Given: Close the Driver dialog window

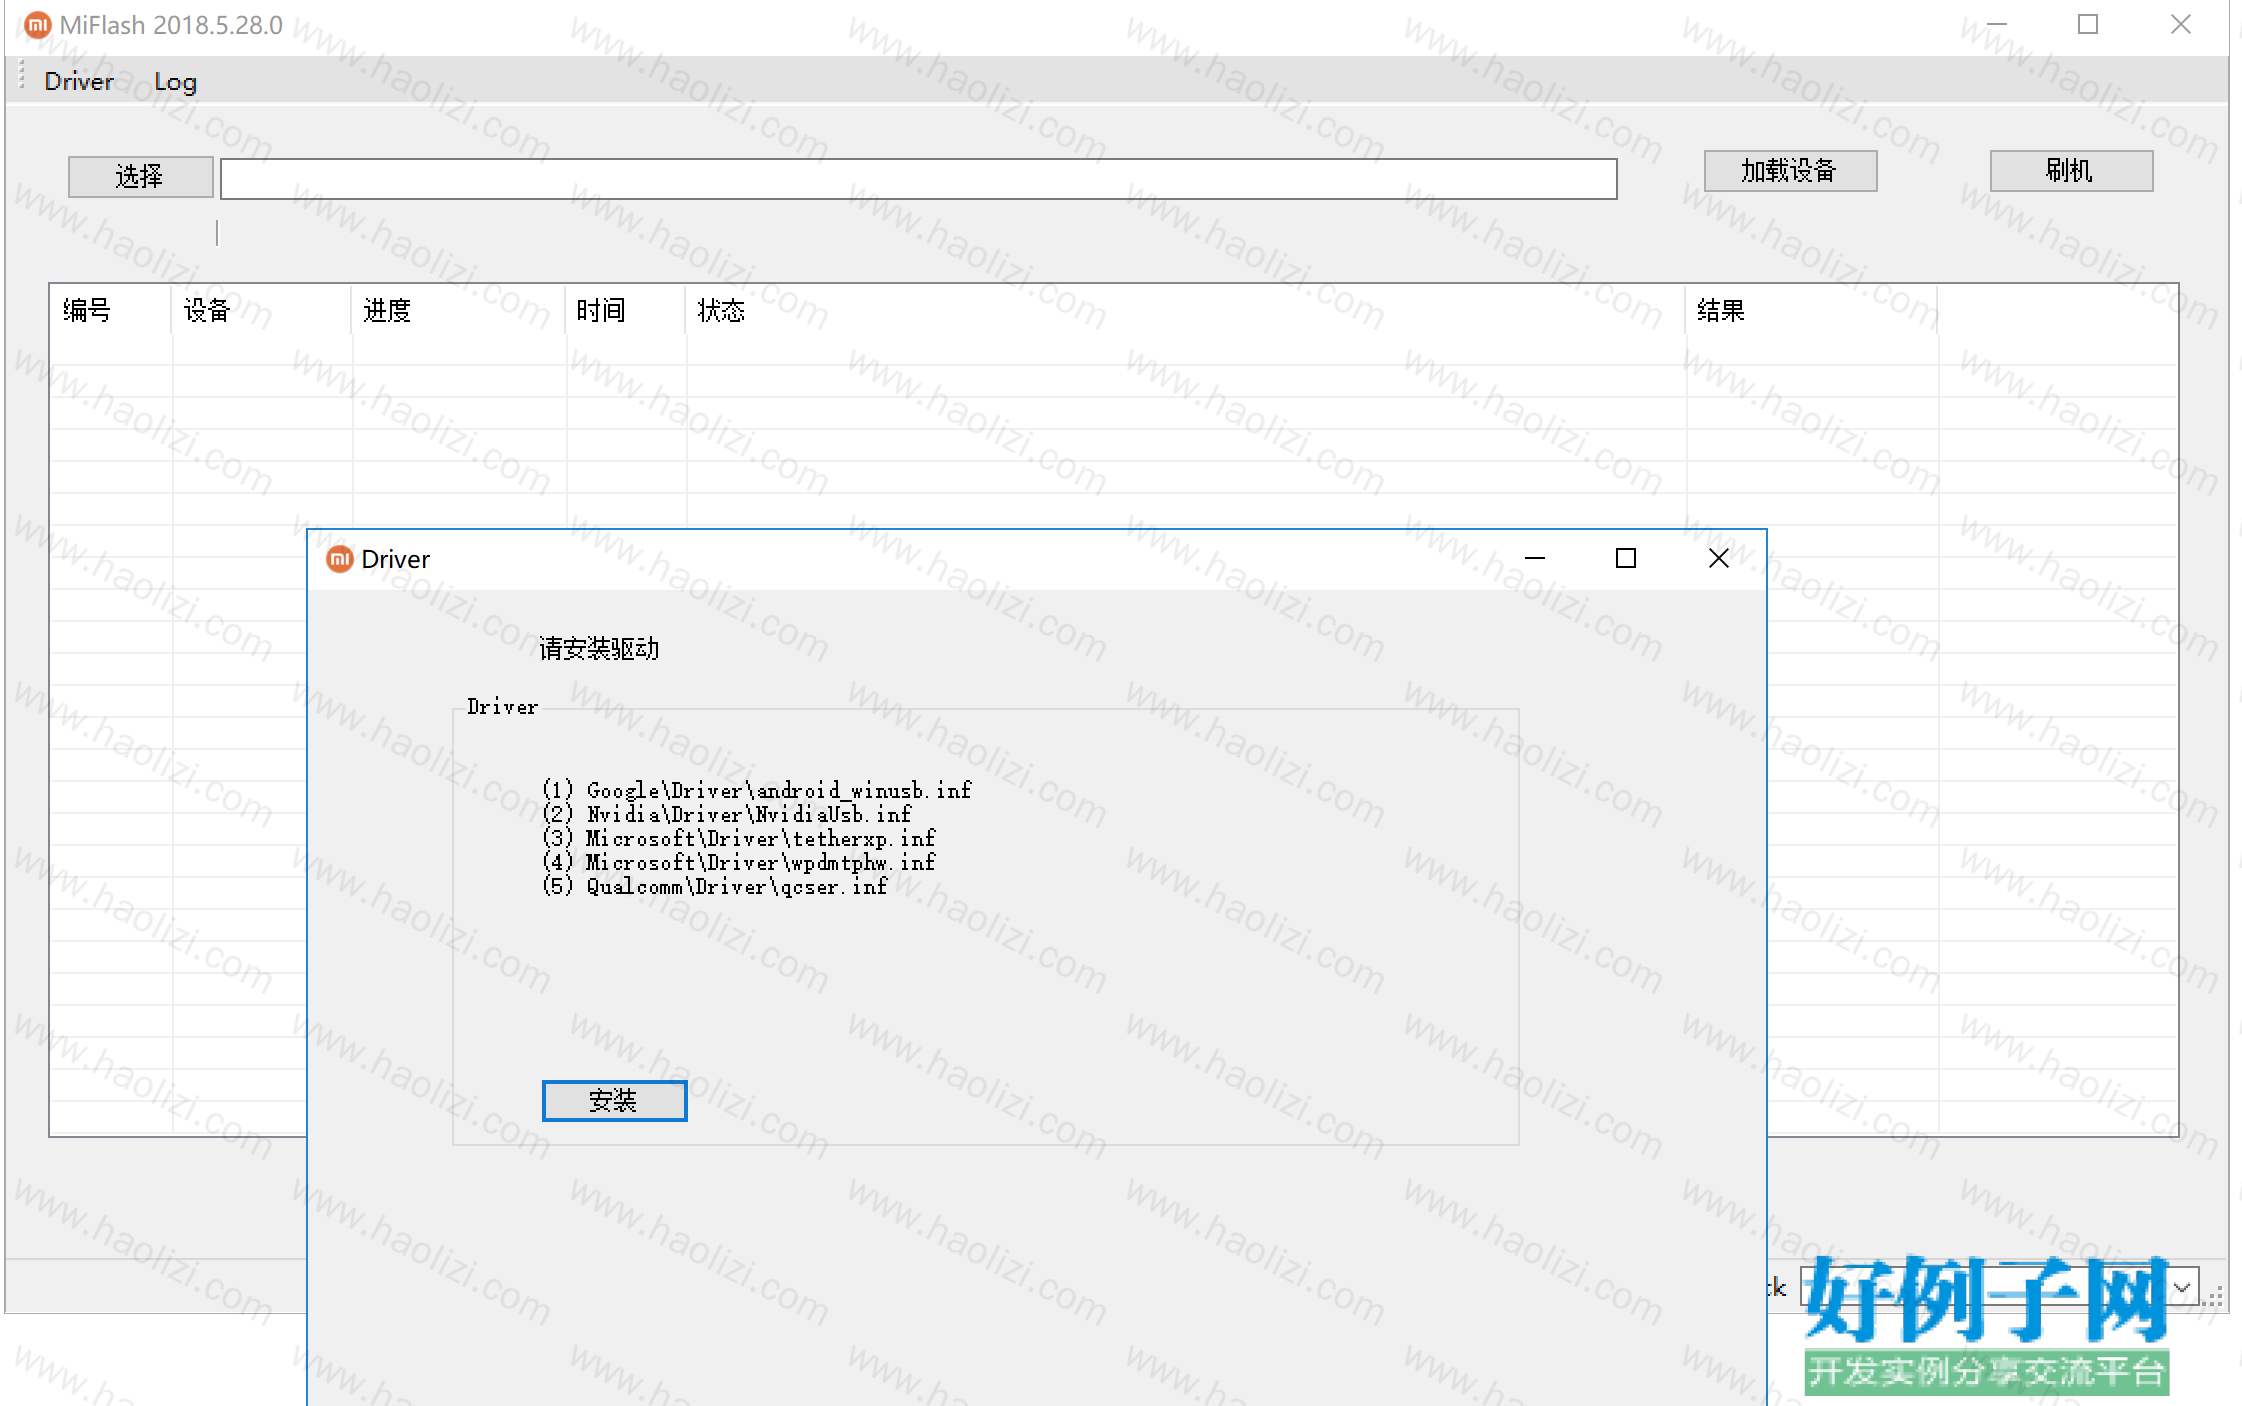Looking at the screenshot, I should point(1718,558).
